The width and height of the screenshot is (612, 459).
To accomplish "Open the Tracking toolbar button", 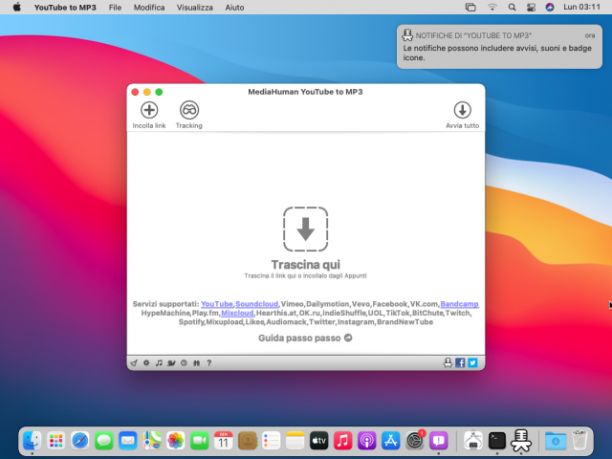I will coord(189,114).
